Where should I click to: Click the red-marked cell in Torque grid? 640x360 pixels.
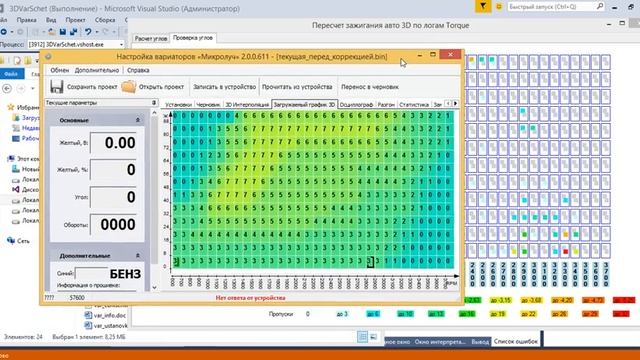[565, 251]
